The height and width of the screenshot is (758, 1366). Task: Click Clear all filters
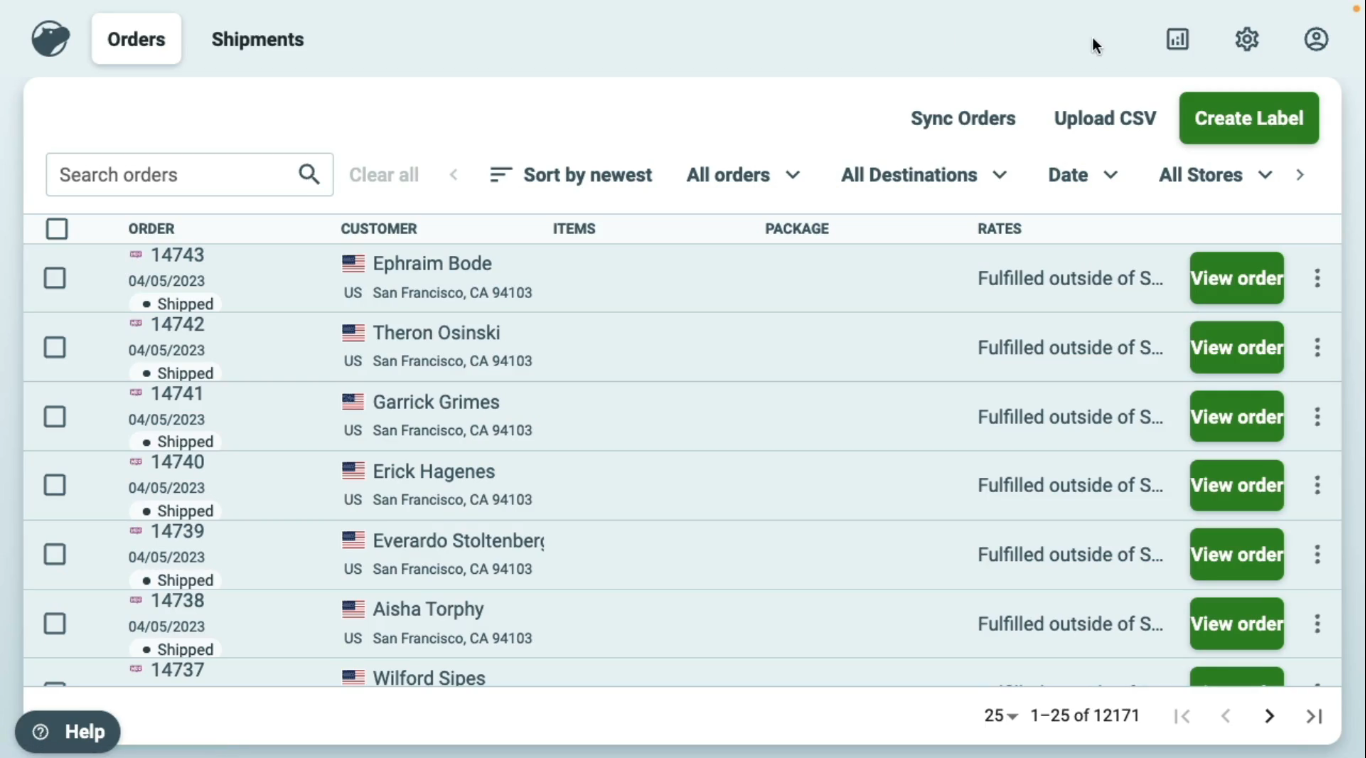(384, 175)
